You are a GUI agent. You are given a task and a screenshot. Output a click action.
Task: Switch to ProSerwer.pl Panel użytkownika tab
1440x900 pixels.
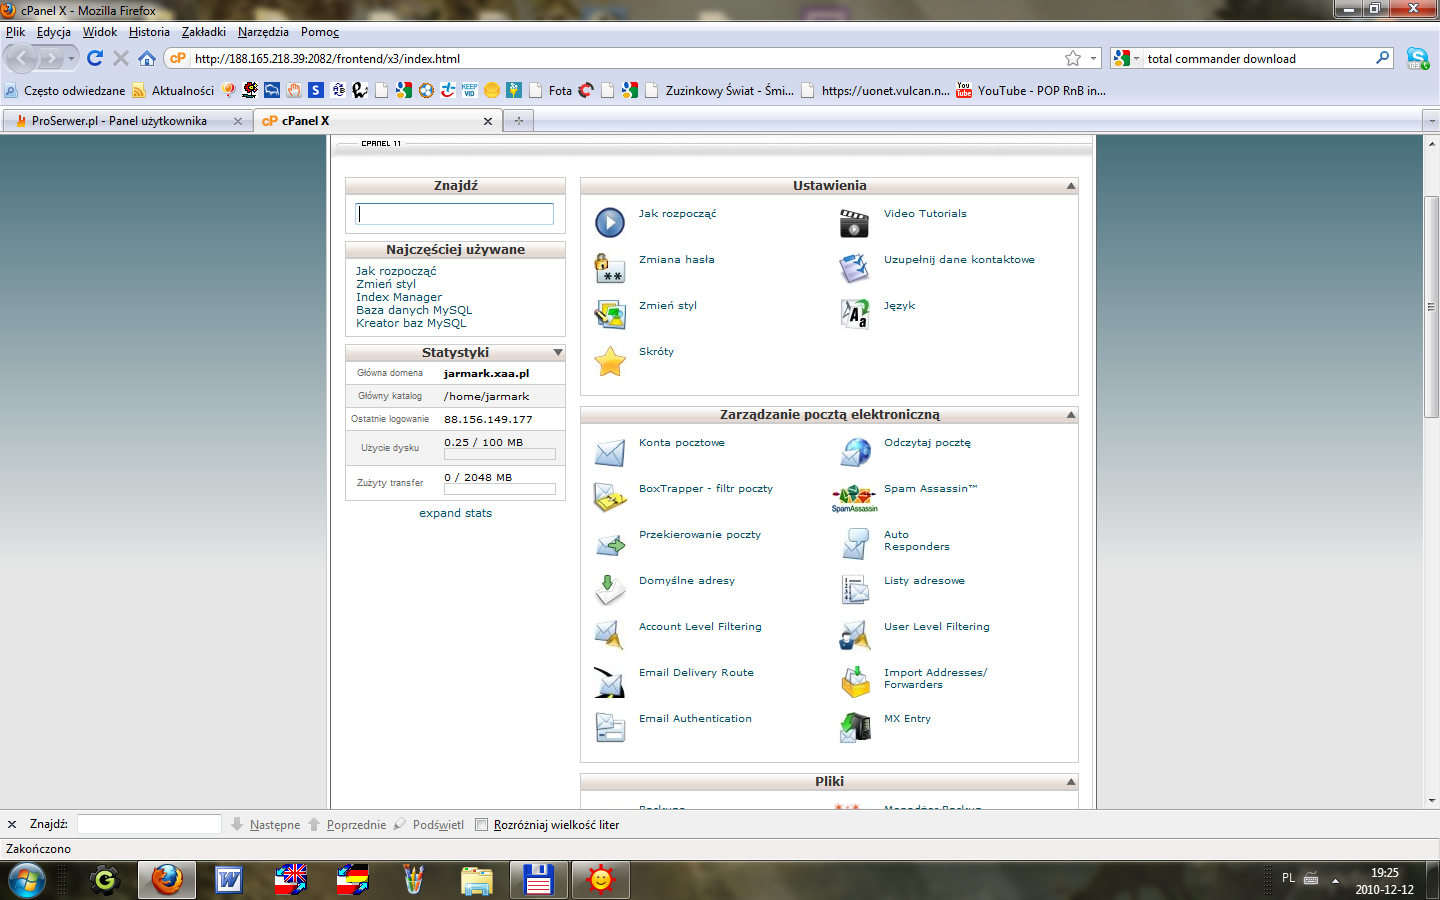pos(119,121)
